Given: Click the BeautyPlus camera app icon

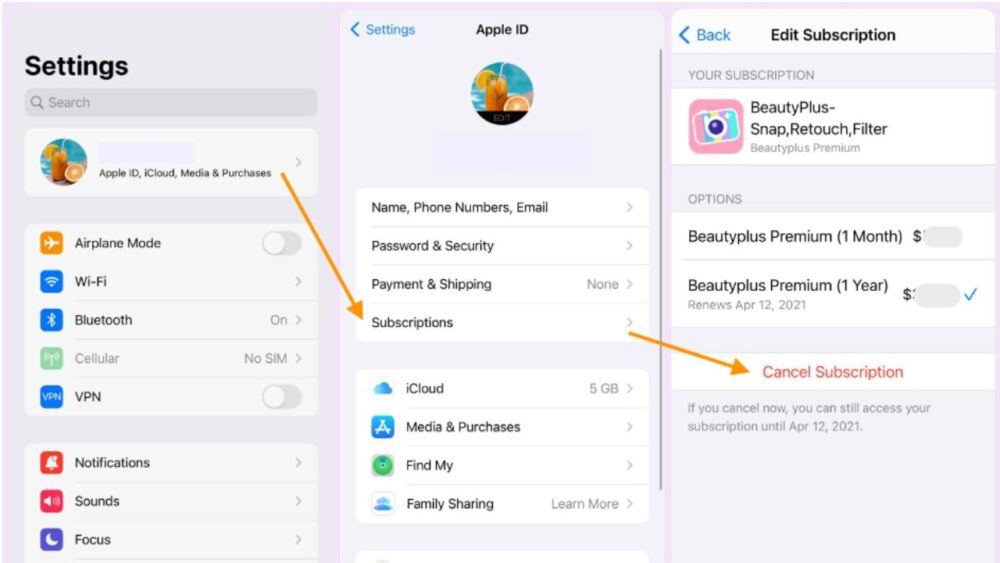Looking at the screenshot, I should (x=716, y=126).
